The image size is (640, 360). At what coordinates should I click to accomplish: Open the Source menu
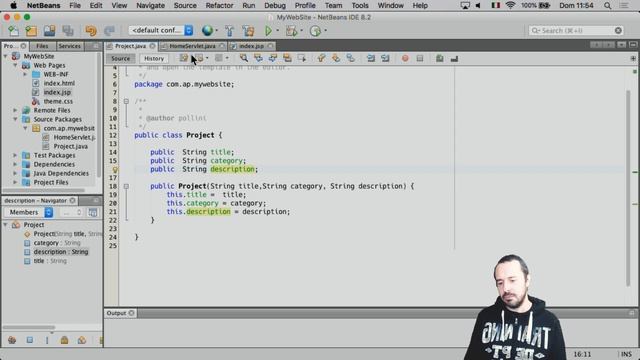tap(185, 6)
